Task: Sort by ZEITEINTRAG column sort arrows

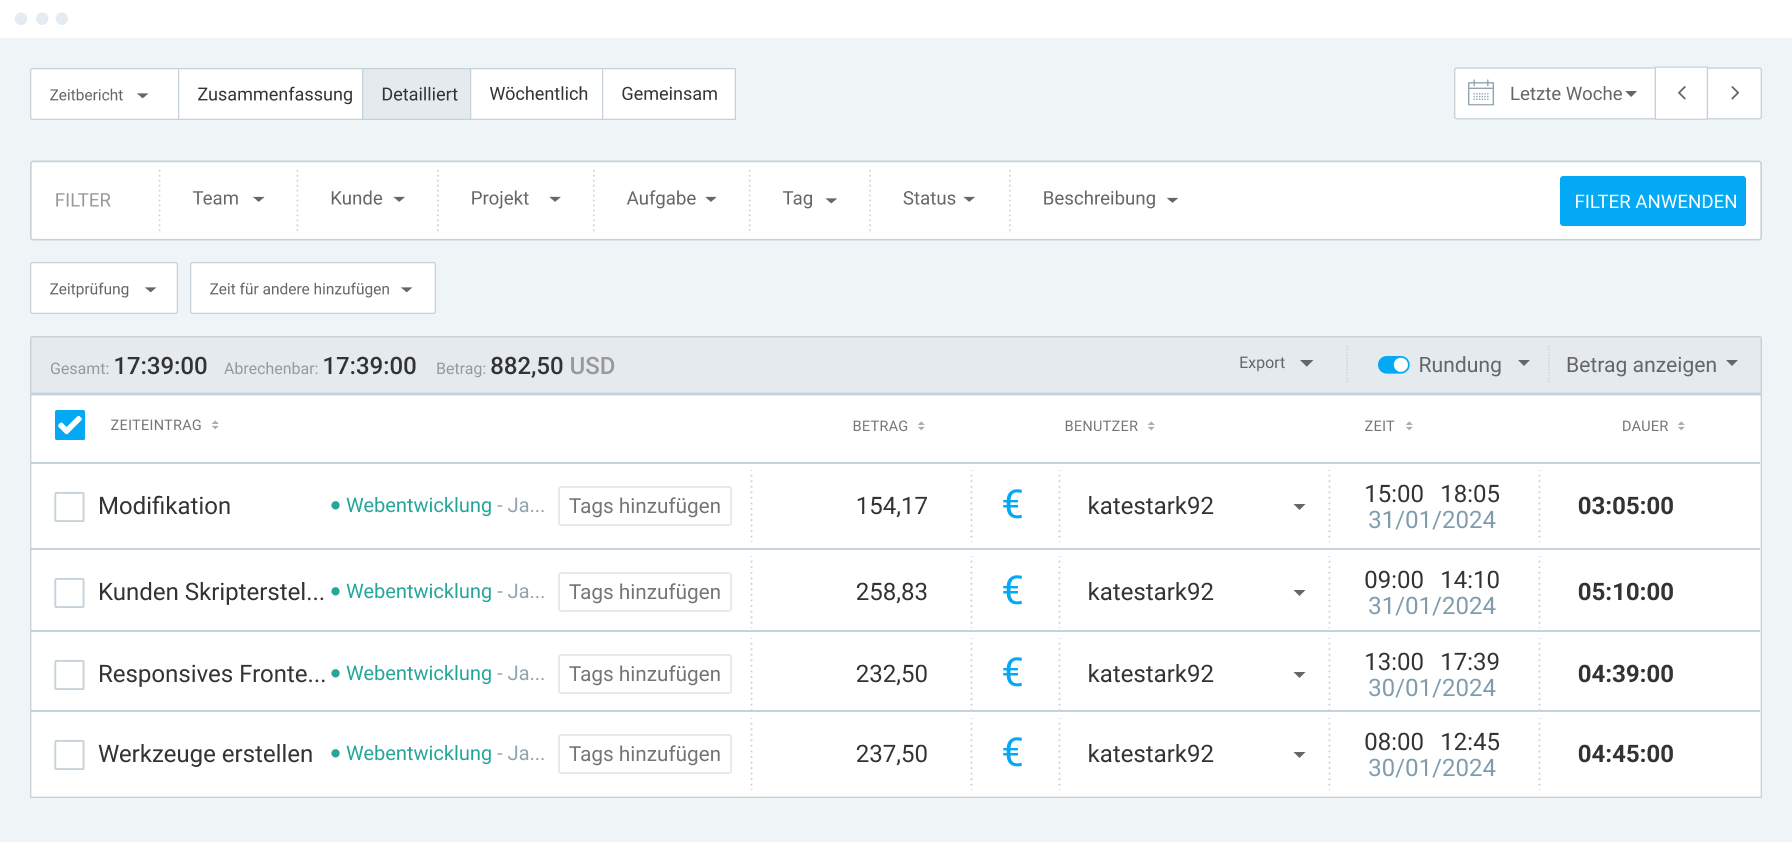Action: (215, 425)
